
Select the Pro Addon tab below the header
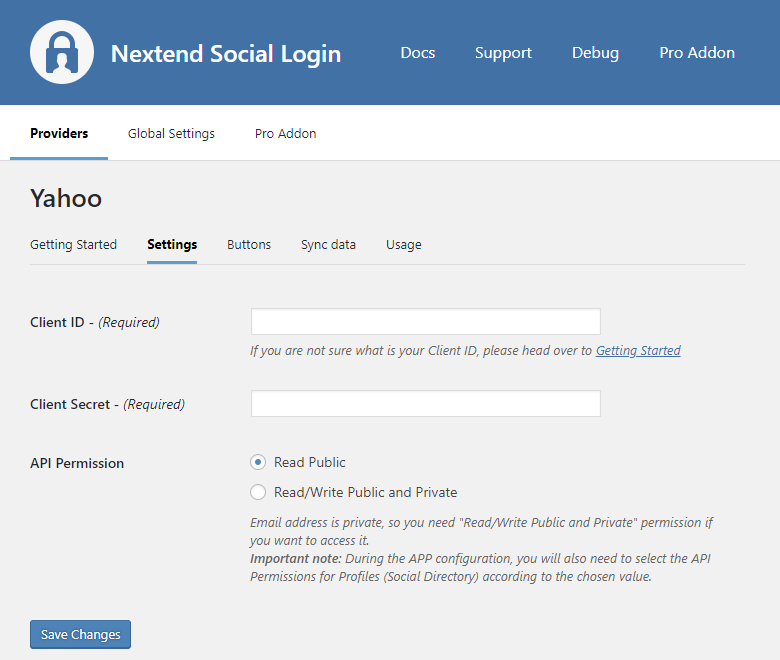[x=285, y=134]
